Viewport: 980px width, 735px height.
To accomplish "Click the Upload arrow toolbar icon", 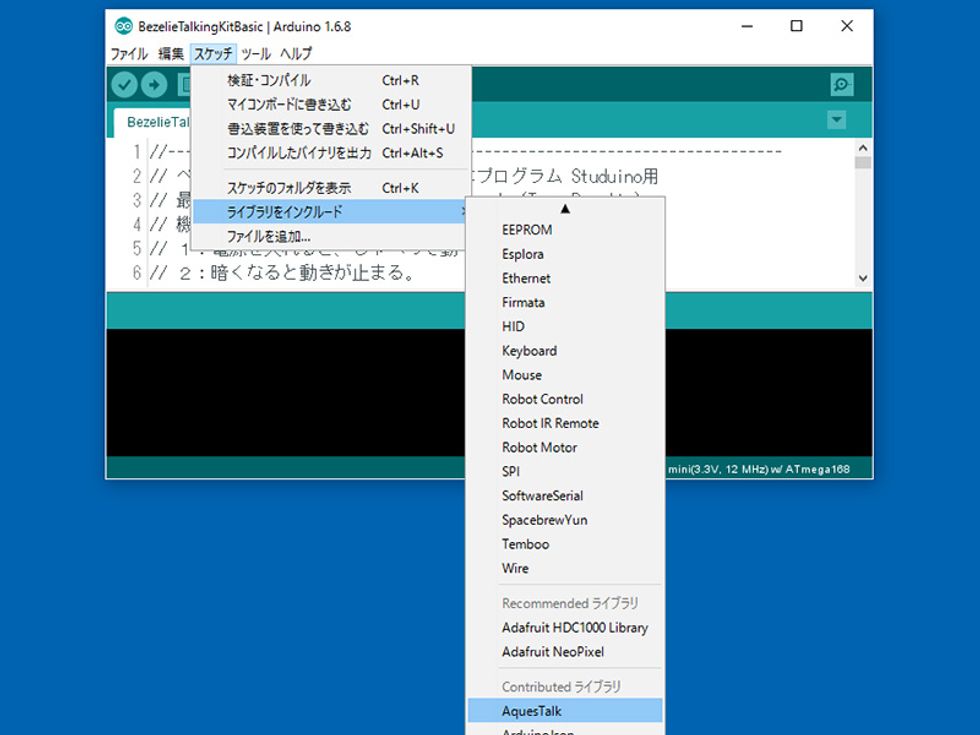I will (154, 85).
